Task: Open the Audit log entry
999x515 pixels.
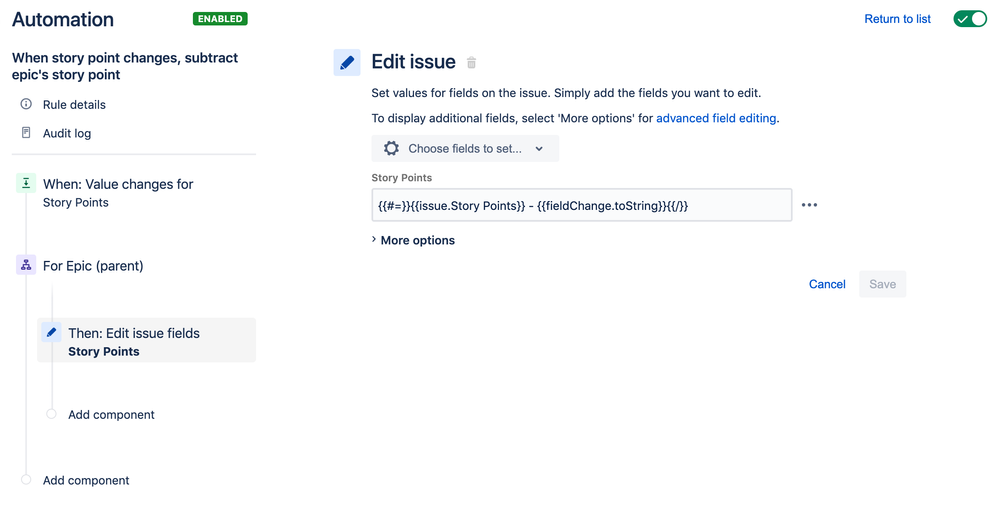Action: tap(67, 133)
